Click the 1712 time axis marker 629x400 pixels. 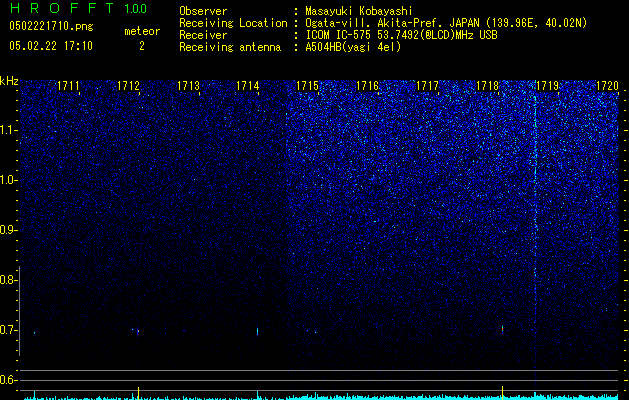128,86
